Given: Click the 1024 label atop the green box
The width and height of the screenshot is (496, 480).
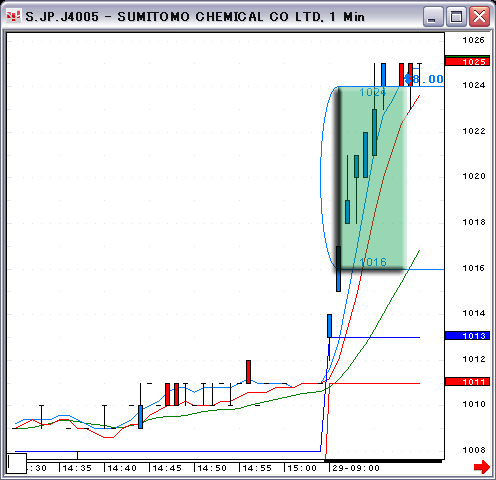Looking at the screenshot, I should (373, 92).
